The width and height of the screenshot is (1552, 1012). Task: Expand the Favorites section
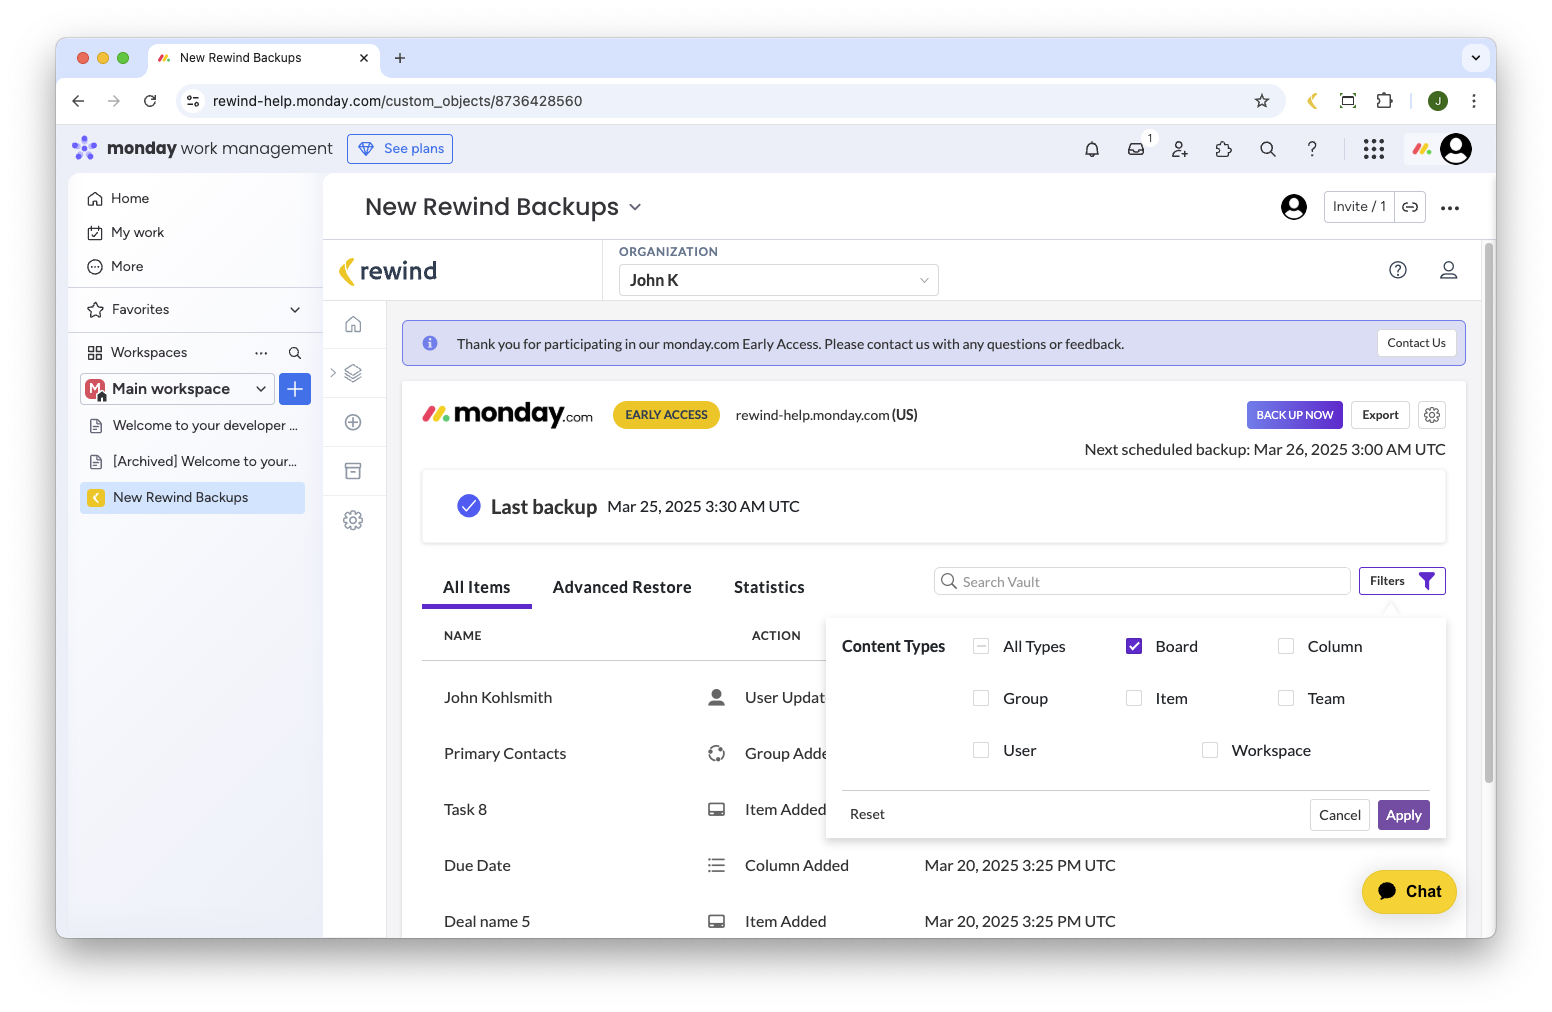point(295,310)
